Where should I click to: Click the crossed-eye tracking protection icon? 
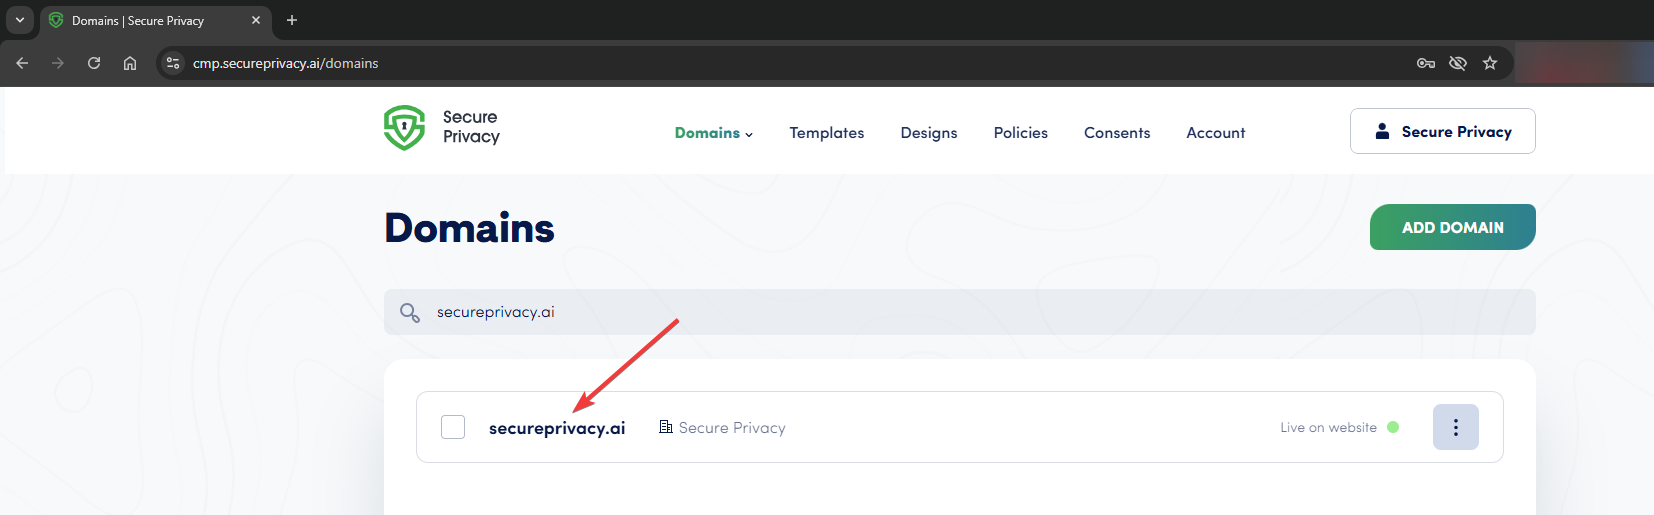[x=1458, y=63]
